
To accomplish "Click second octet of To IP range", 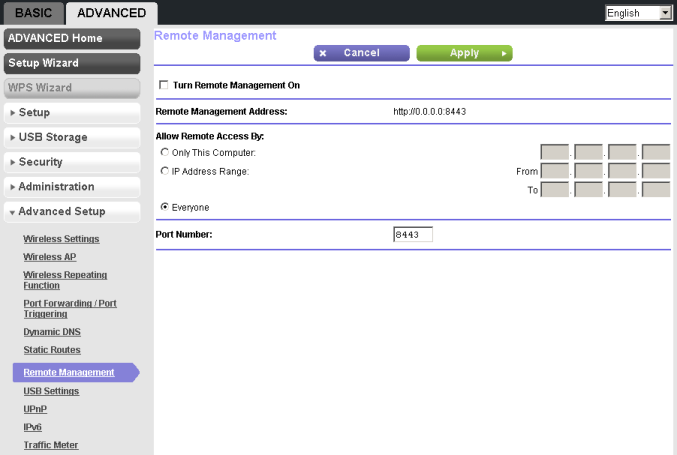I will click(x=588, y=190).
